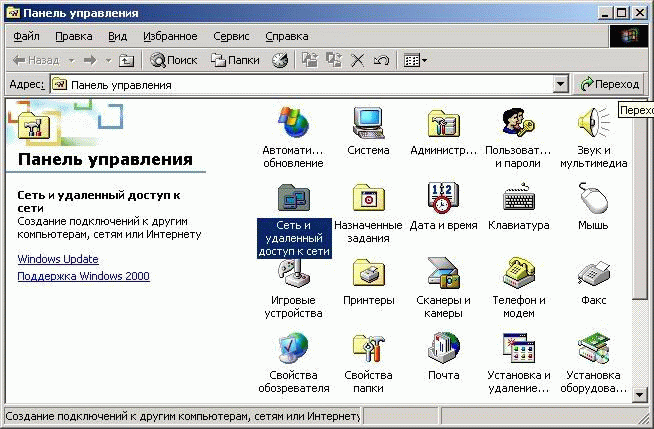Click the address field showing Панель управления
Image resolution: width=654 pixels, height=429 pixels.
click(x=300, y=85)
